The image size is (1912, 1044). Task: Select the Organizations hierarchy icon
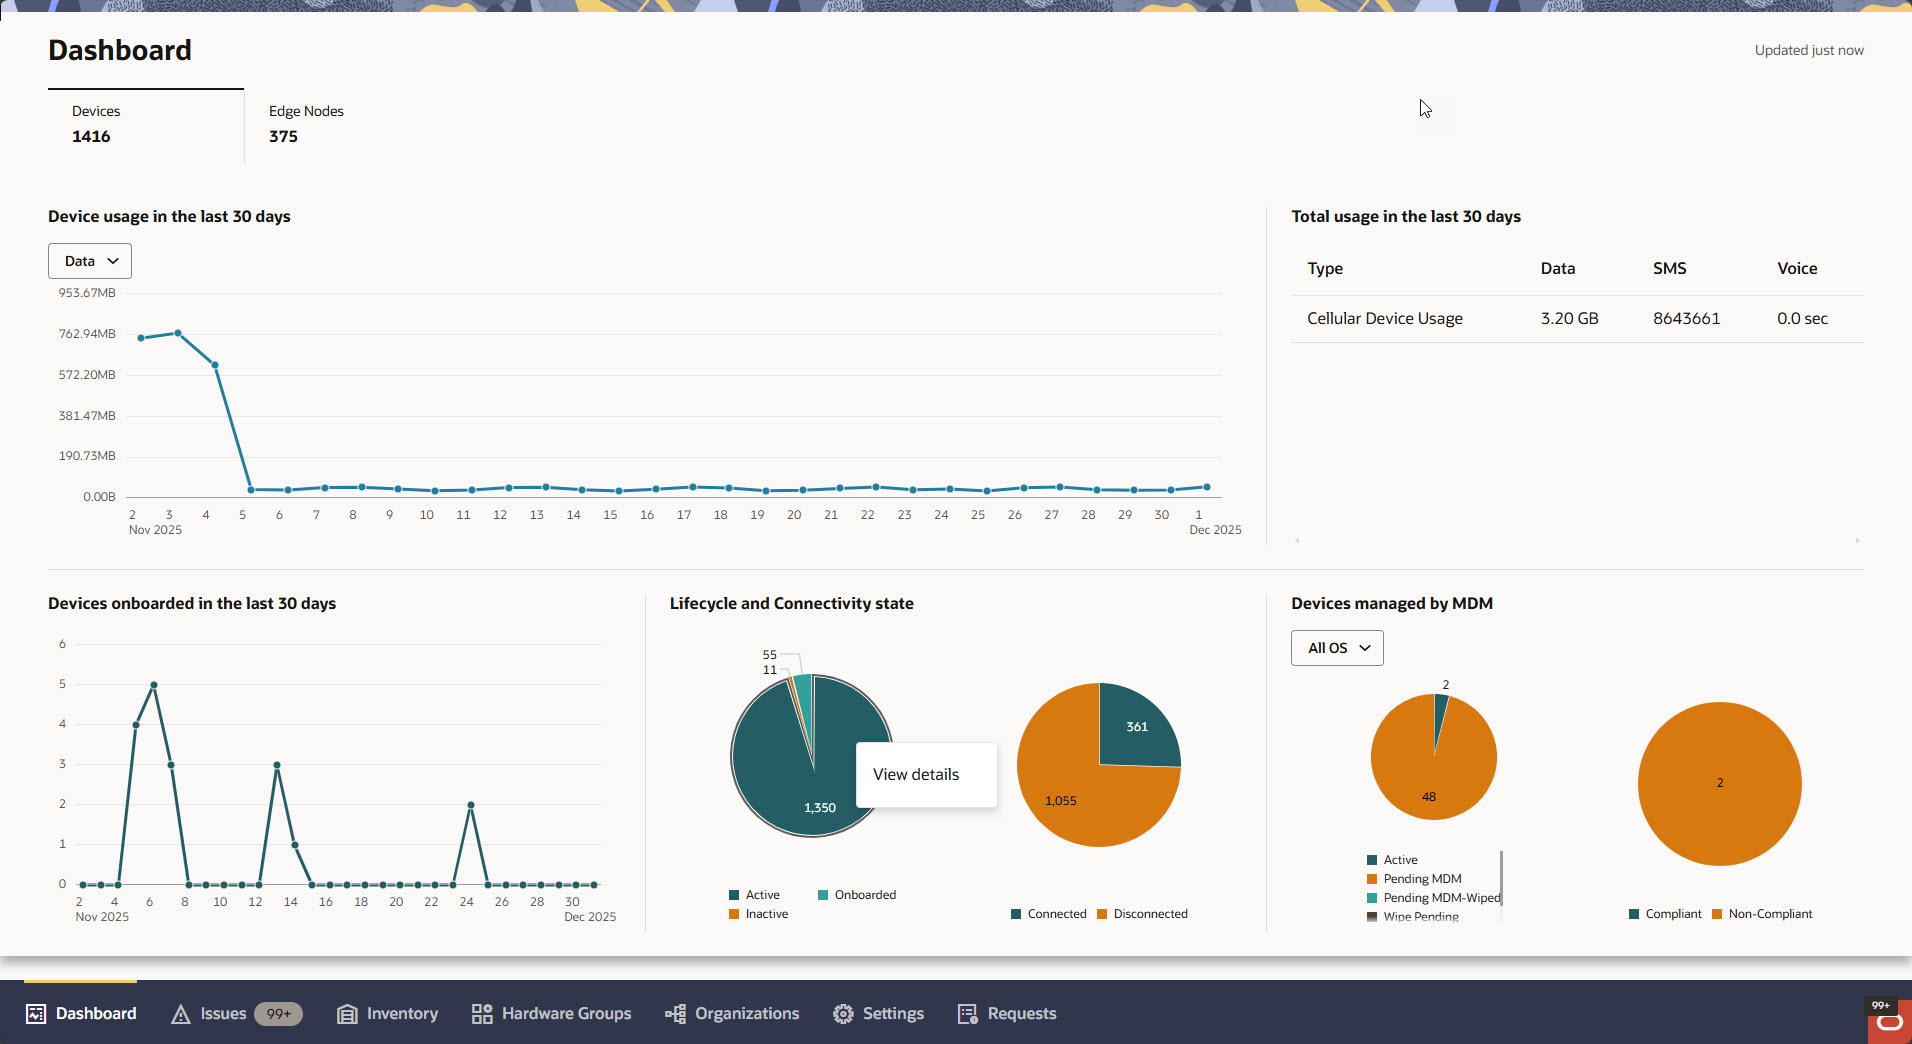click(x=674, y=1013)
